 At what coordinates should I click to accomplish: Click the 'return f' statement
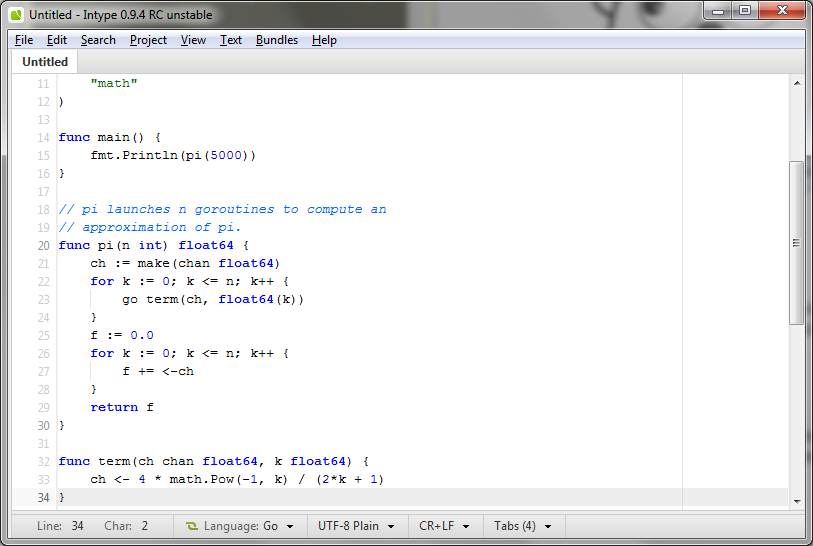[x=122, y=408]
